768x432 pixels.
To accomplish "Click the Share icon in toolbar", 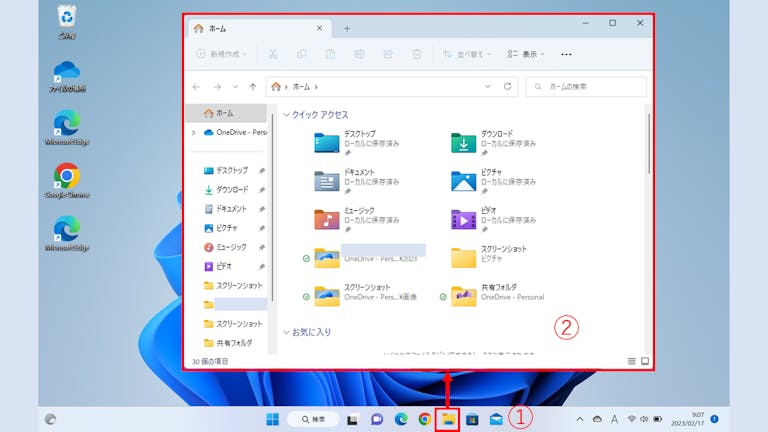I will pos(388,54).
